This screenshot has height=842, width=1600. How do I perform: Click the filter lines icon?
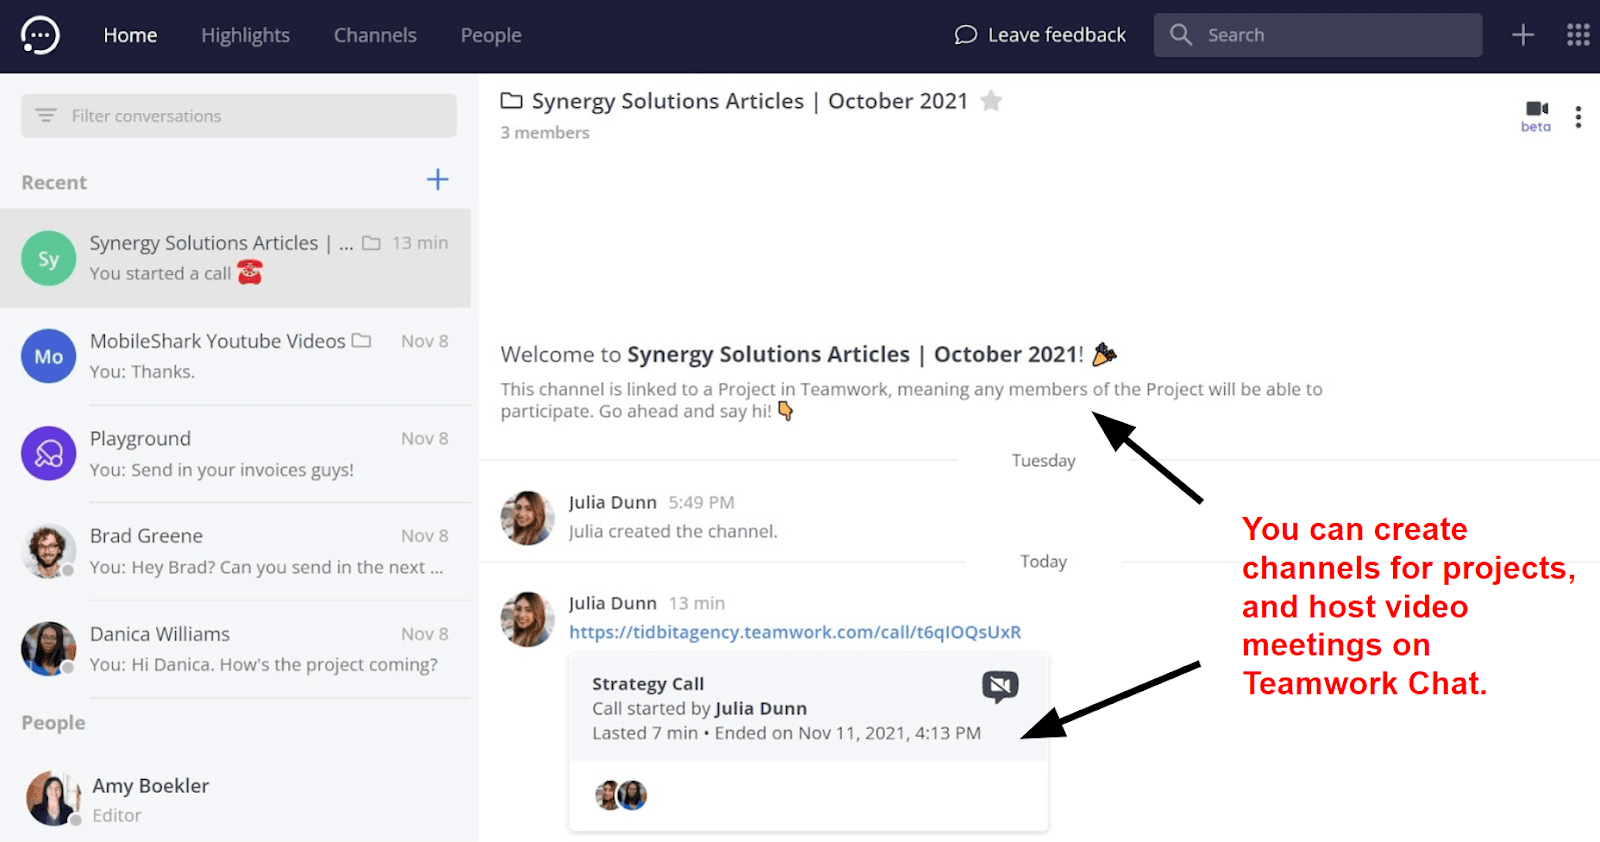(x=46, y=115)
